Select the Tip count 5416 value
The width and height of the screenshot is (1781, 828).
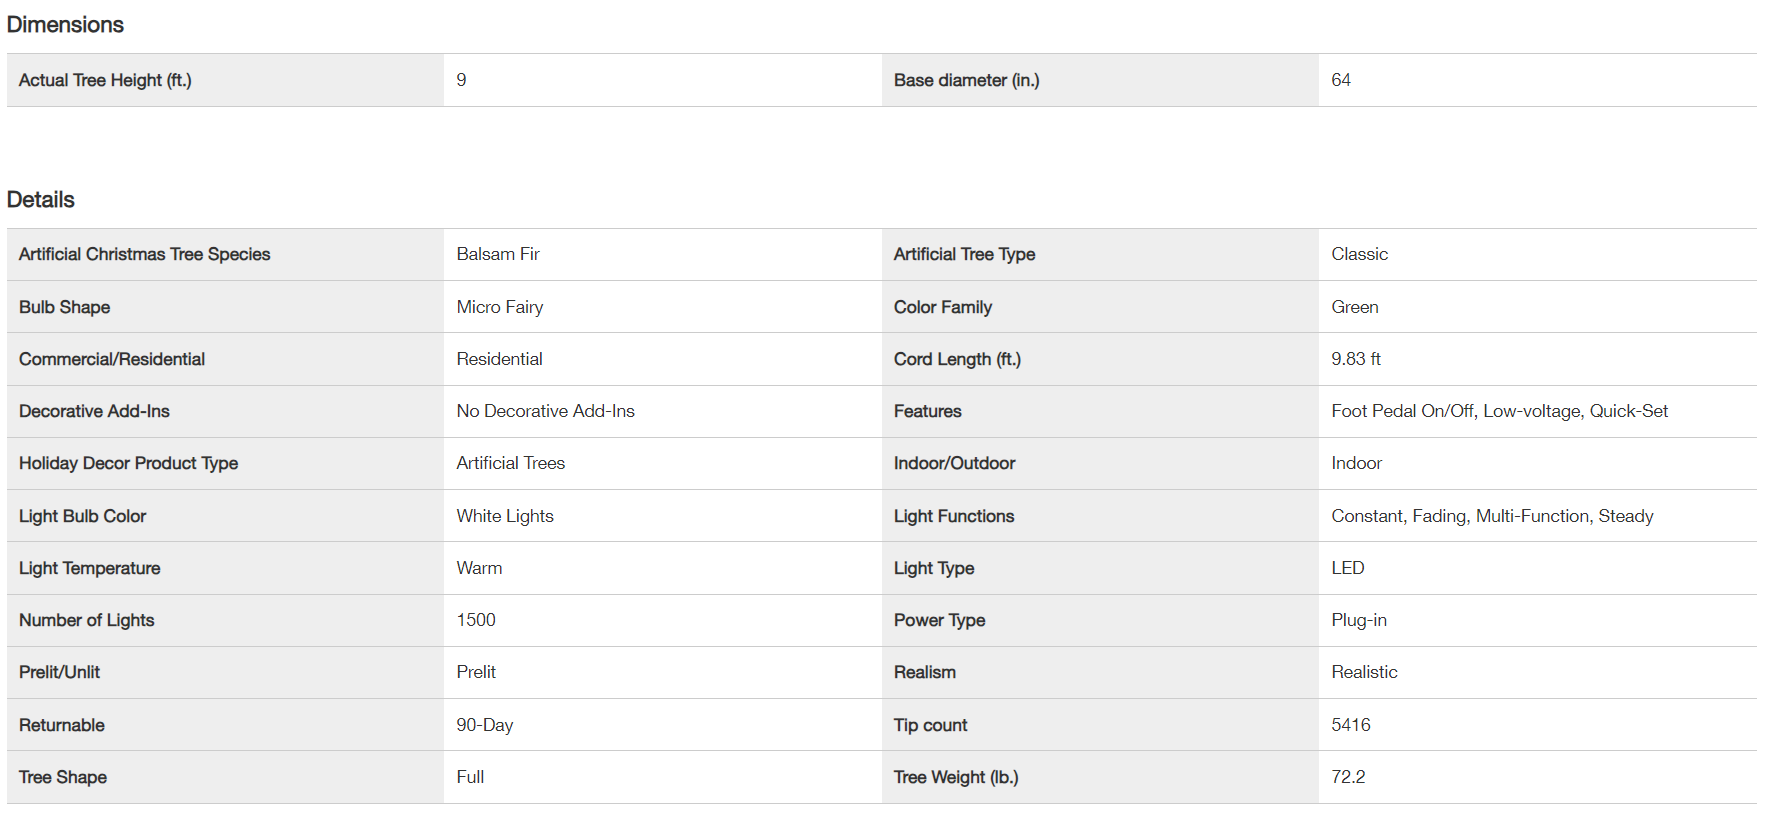pos(1351,725)
